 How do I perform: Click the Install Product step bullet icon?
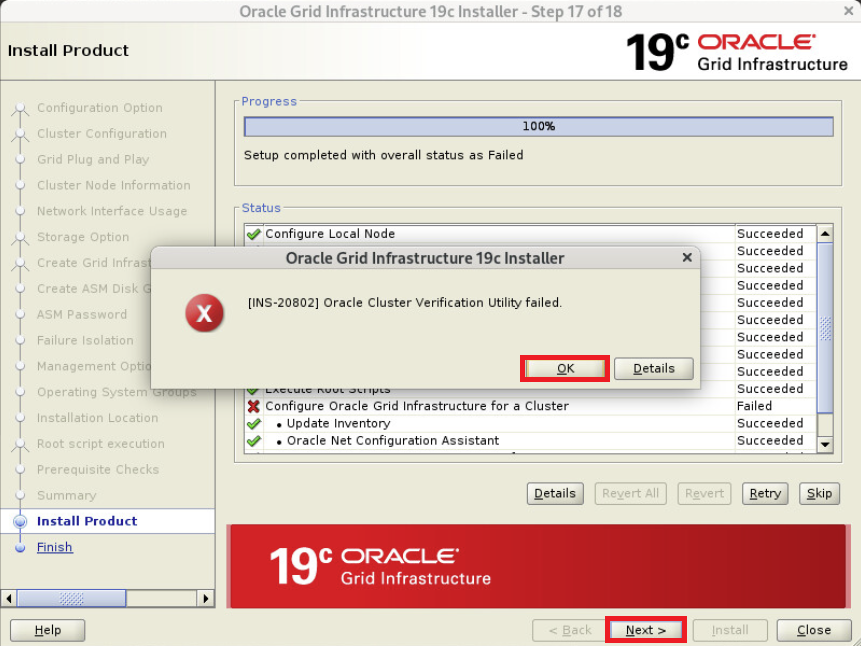(x=20, y=521)
